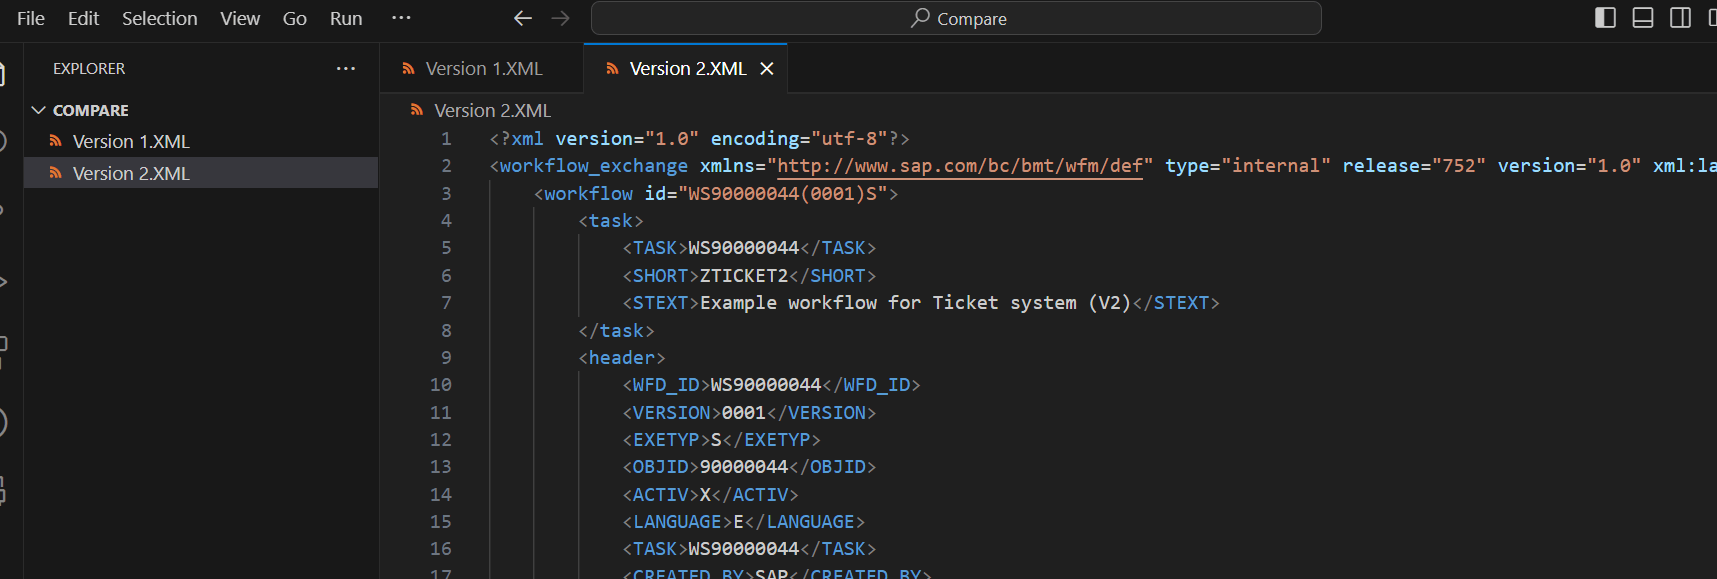Screen dimensions: 1717x579
Task: Select Version 1.XML in the Explorer tree
Action: click(x=131, y=141)
